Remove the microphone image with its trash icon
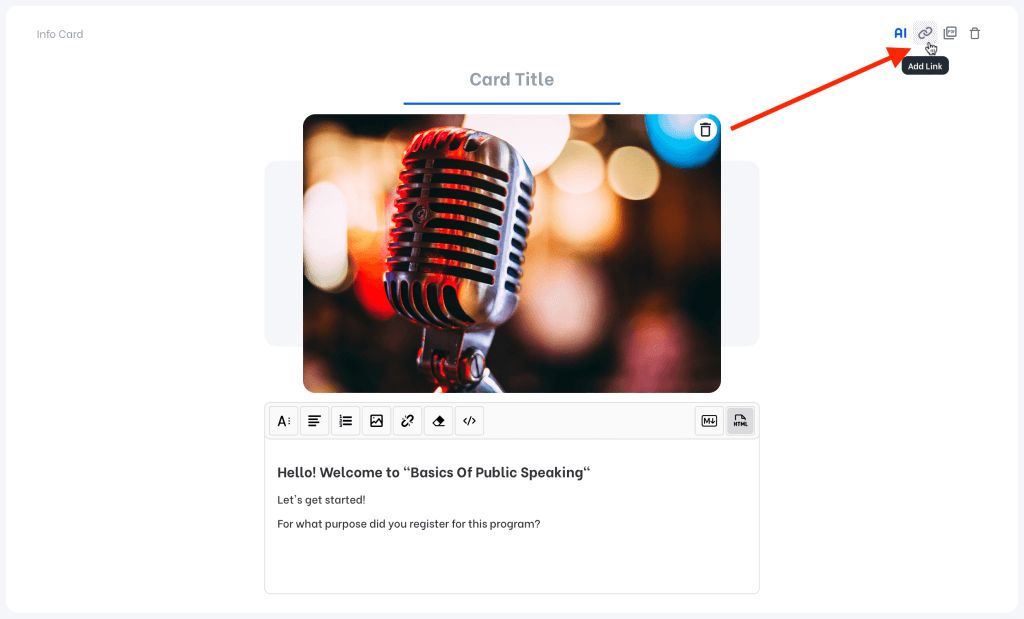The width and height of the screenshot is (1024, 619). coord(705,130)
